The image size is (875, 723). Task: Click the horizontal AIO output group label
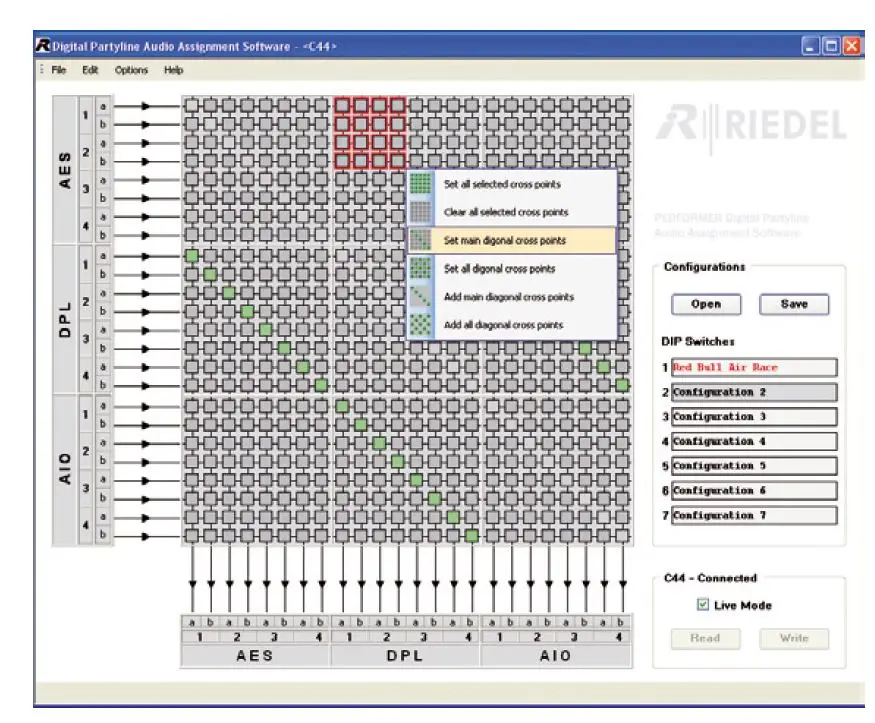[556, 655]
